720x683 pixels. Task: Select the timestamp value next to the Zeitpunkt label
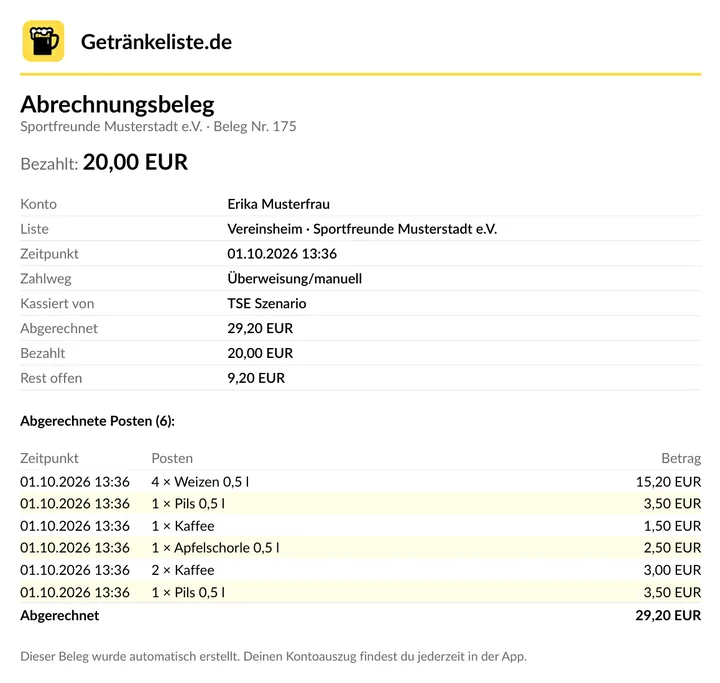tap(282, 254)
